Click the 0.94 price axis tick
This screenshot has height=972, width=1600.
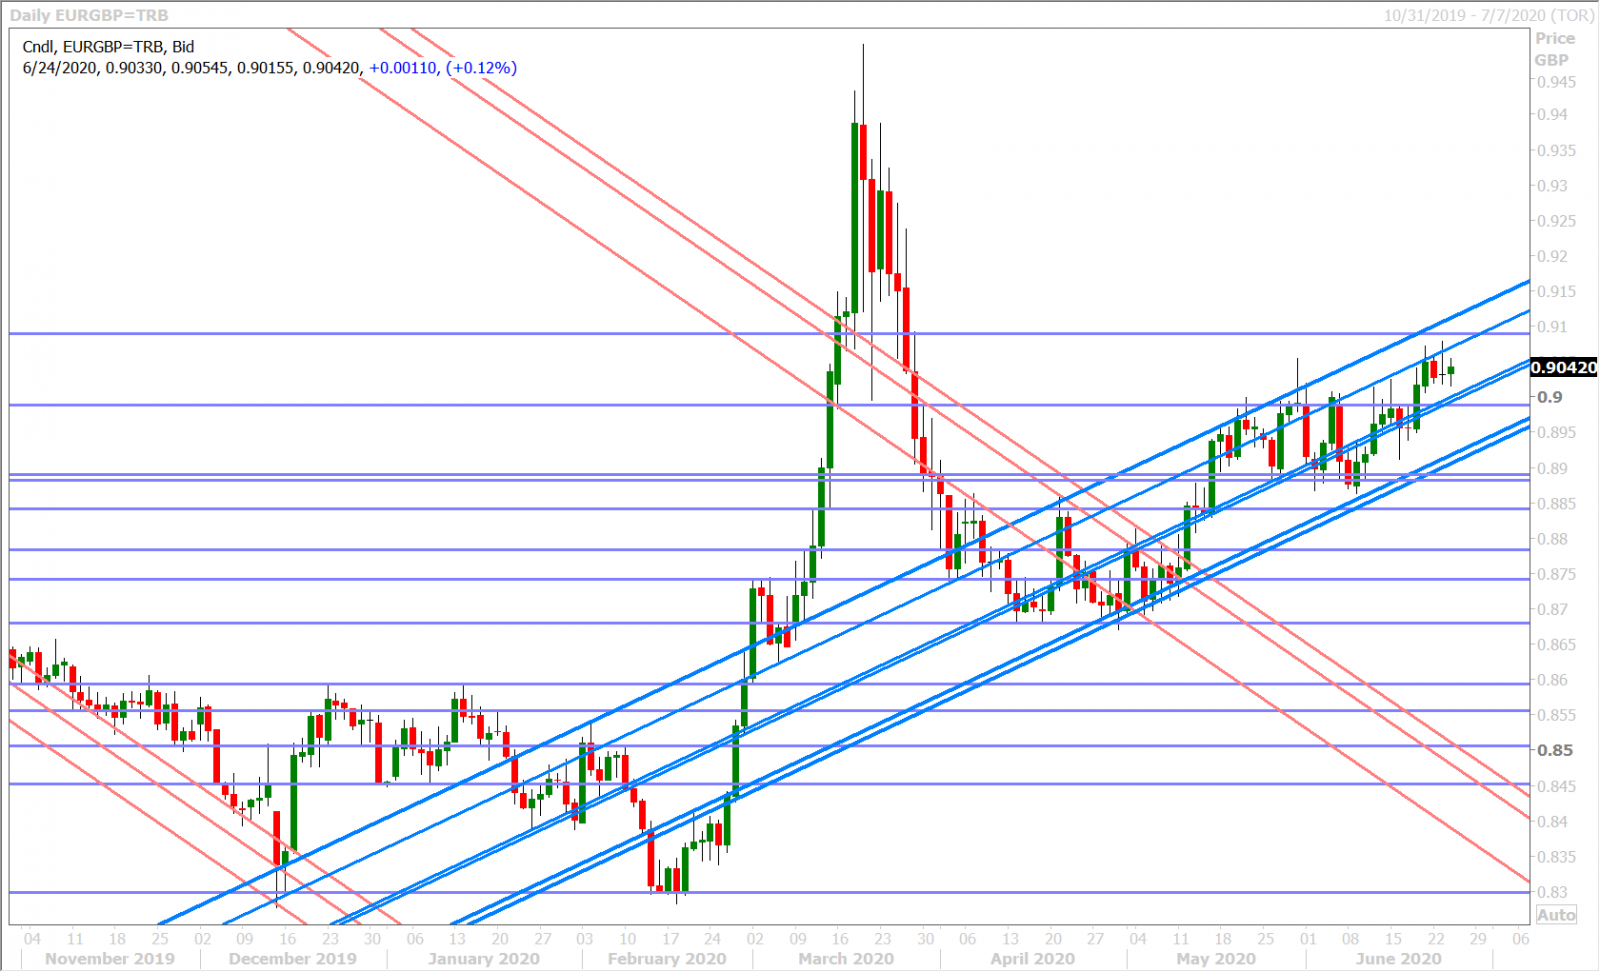click(1552, 115)
